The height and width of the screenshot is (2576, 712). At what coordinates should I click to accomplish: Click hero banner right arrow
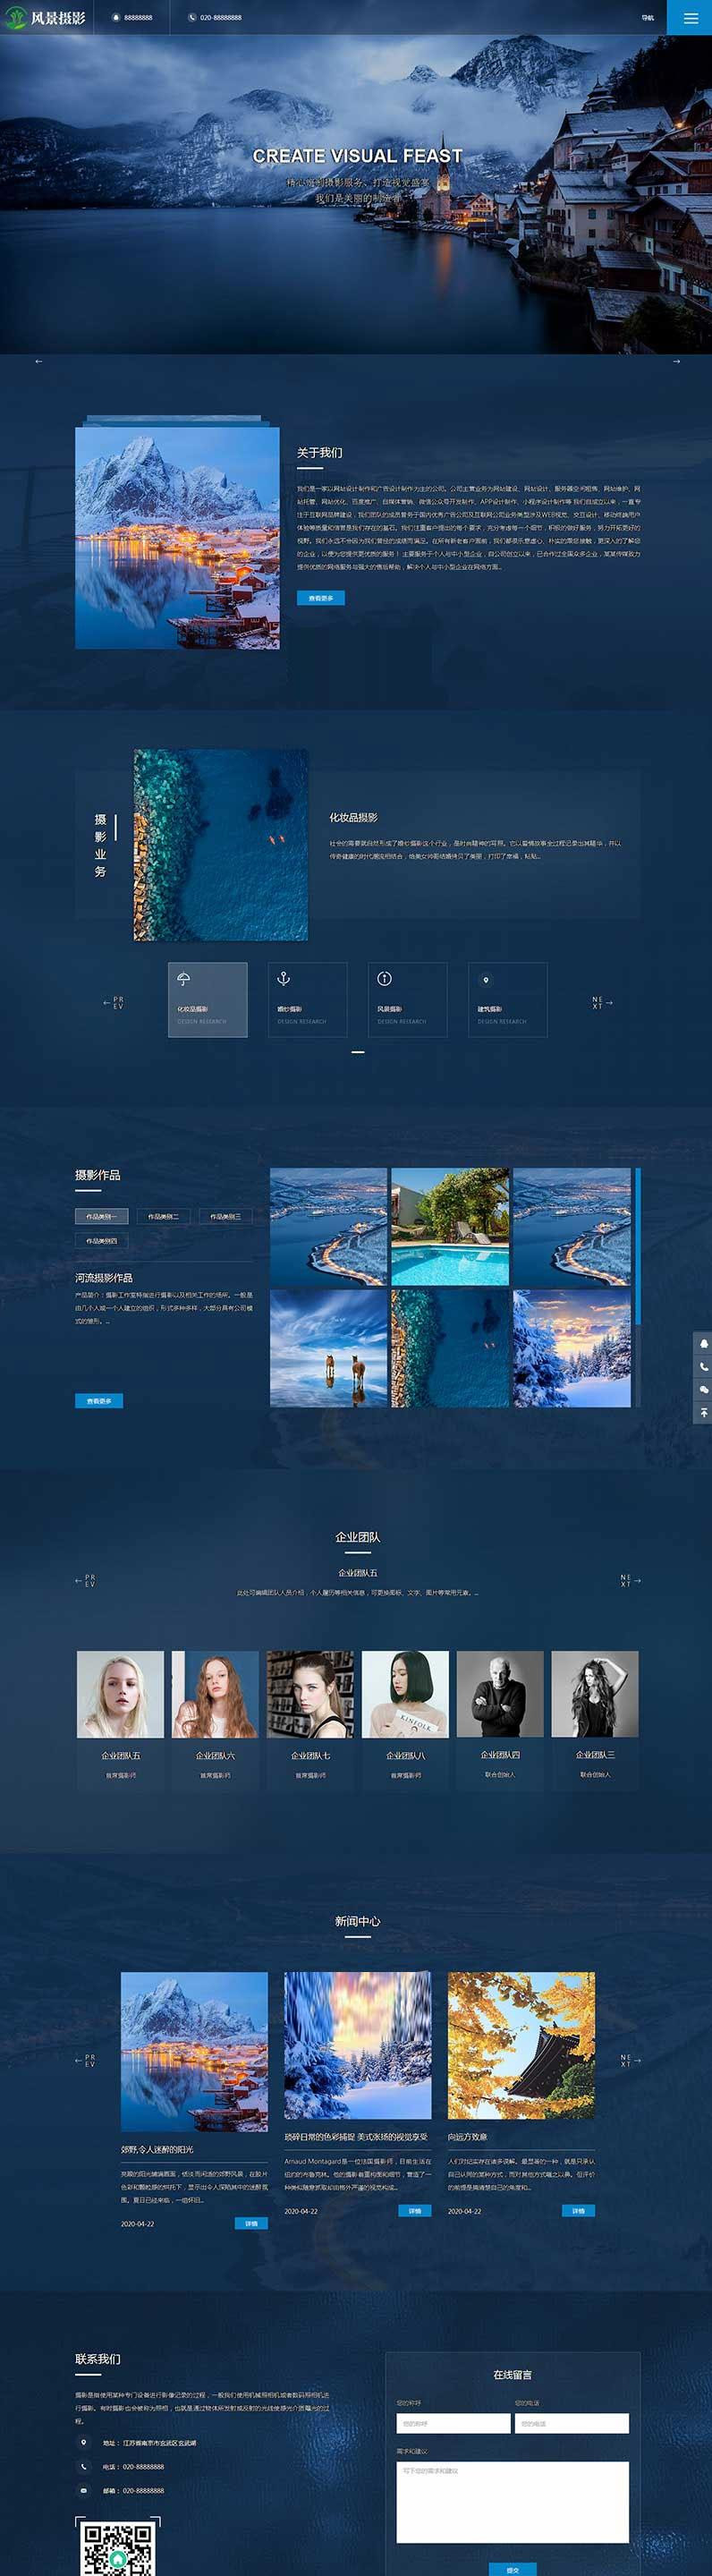click(x=676, y=361)
